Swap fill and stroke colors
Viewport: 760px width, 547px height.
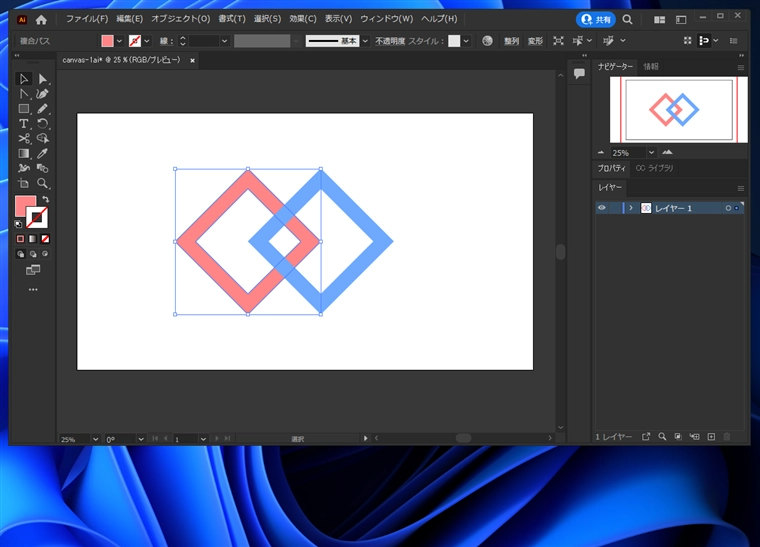pos(46,199)
